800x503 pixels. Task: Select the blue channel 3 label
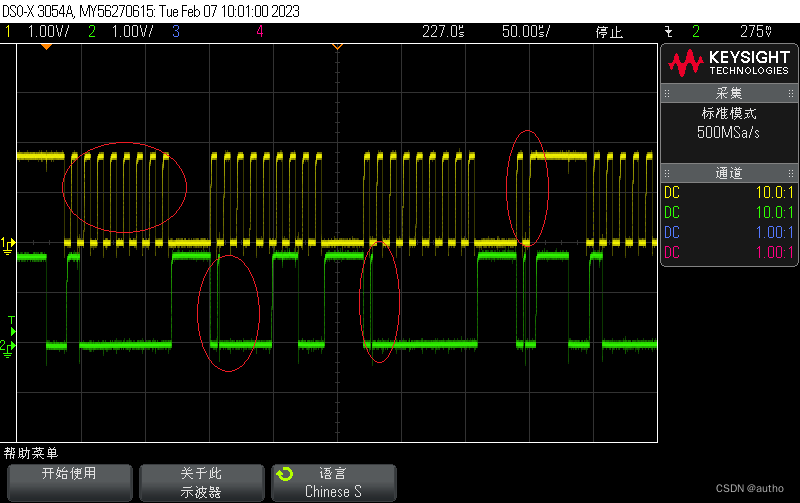(x=176, y=32)
